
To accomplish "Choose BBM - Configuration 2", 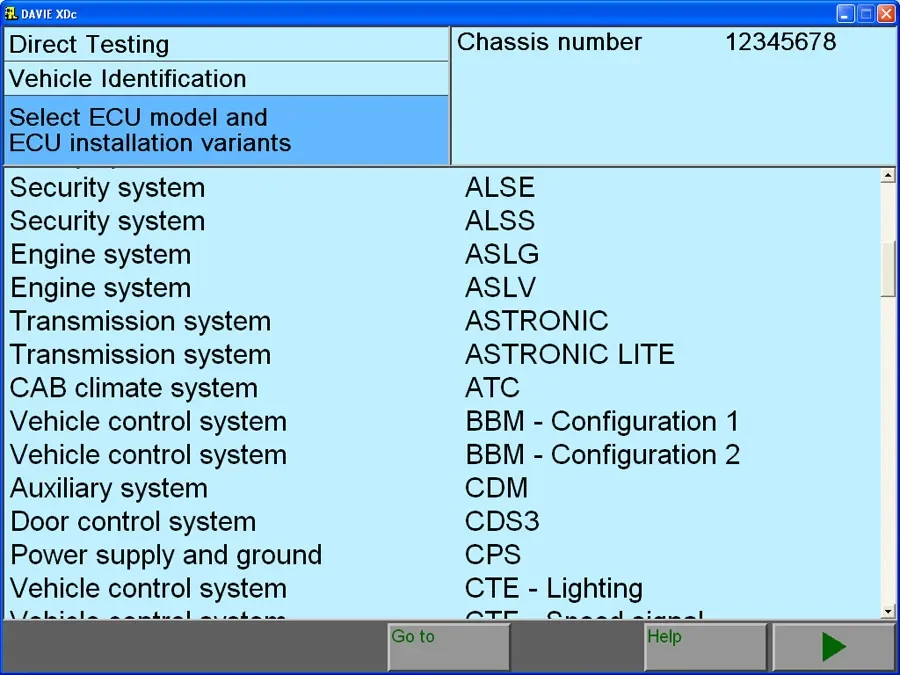I will 601,454.
